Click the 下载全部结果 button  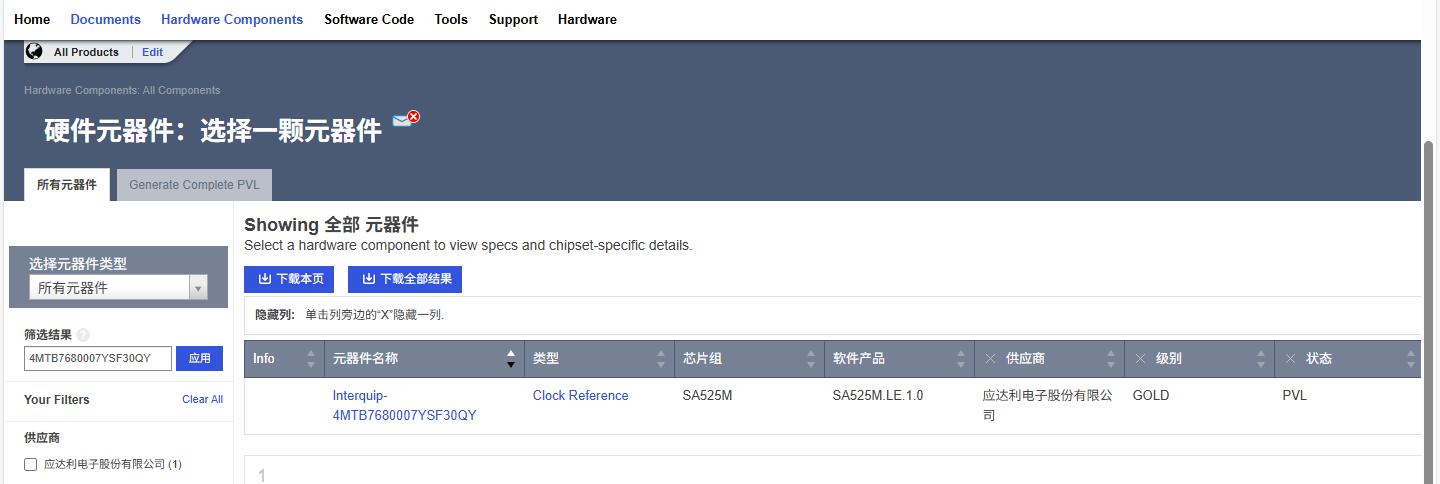point(405,279)
